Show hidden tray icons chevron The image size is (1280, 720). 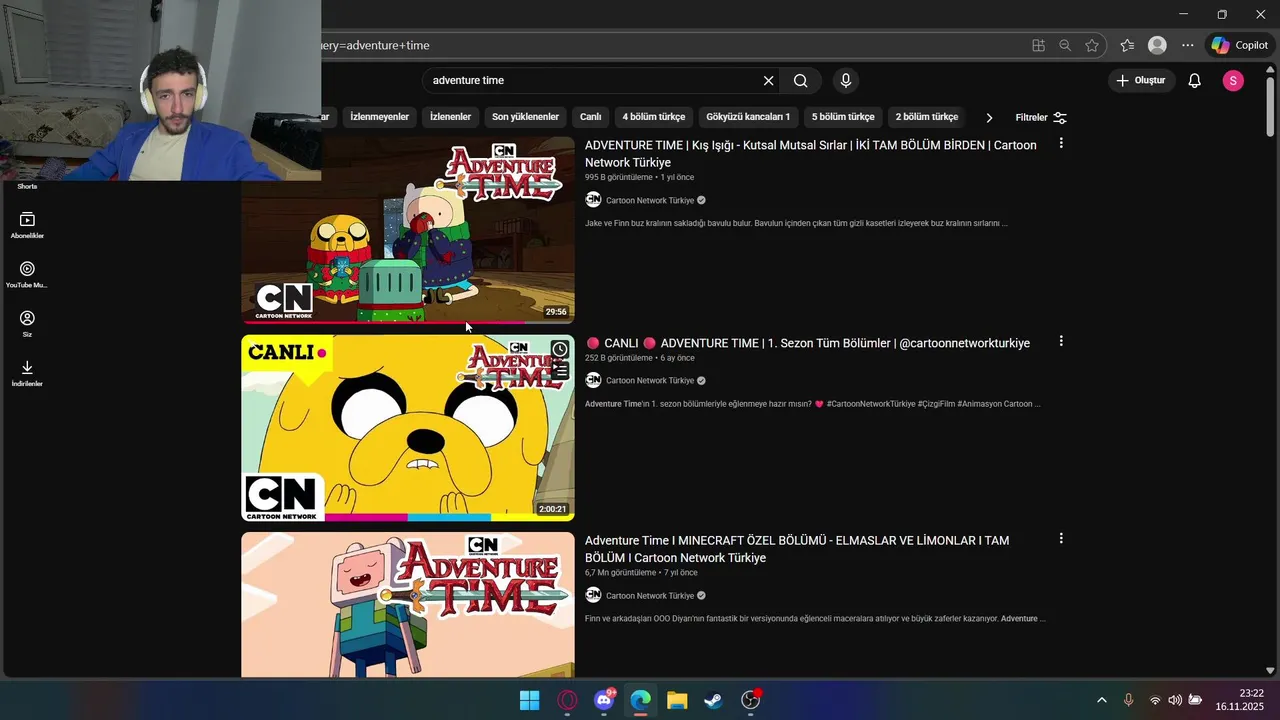pos(1102,700)
